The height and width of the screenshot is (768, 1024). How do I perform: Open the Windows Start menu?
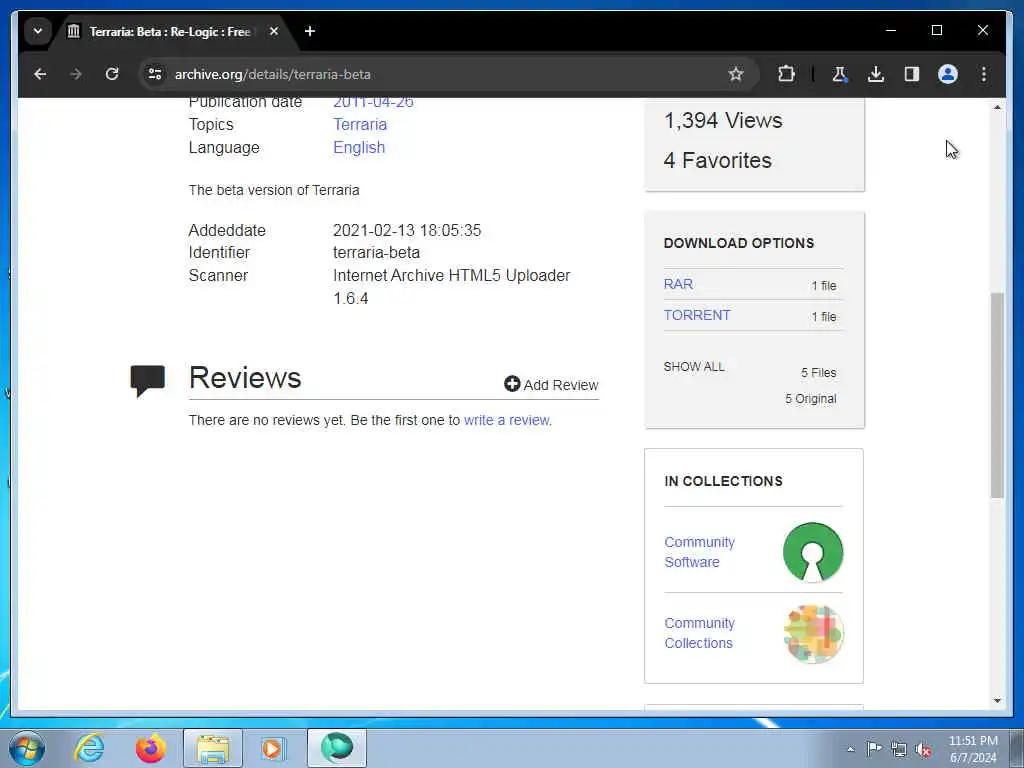point(27,748)
